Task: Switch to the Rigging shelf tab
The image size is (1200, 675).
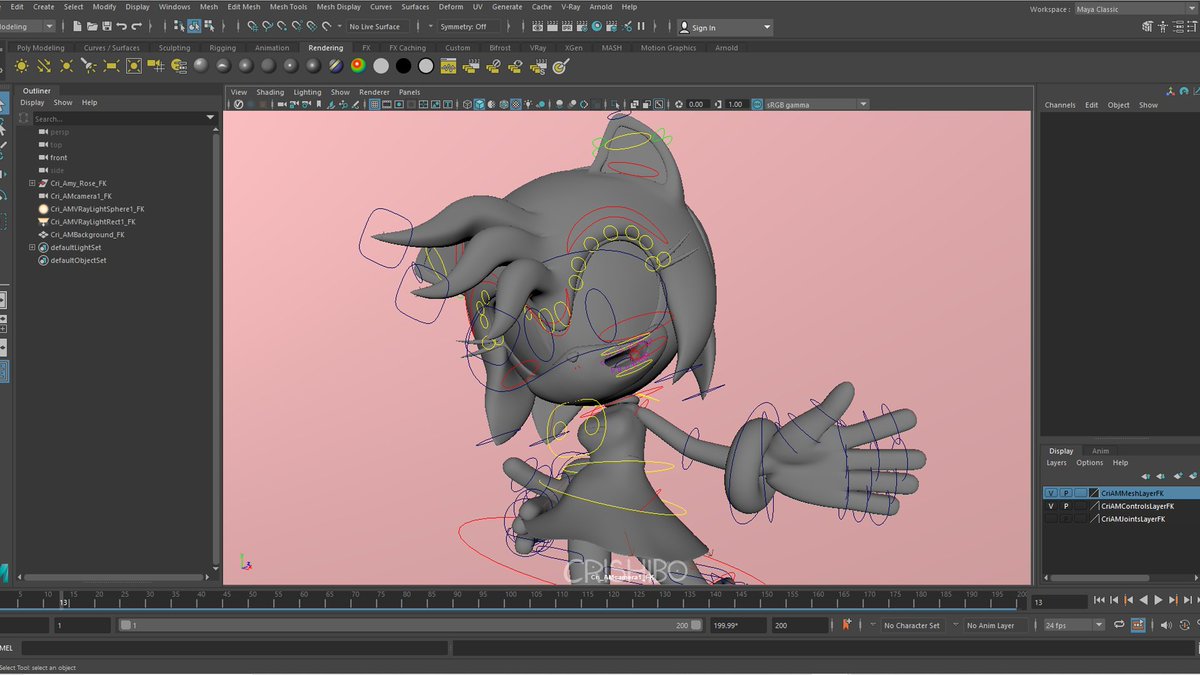Action: pos(222,47)
